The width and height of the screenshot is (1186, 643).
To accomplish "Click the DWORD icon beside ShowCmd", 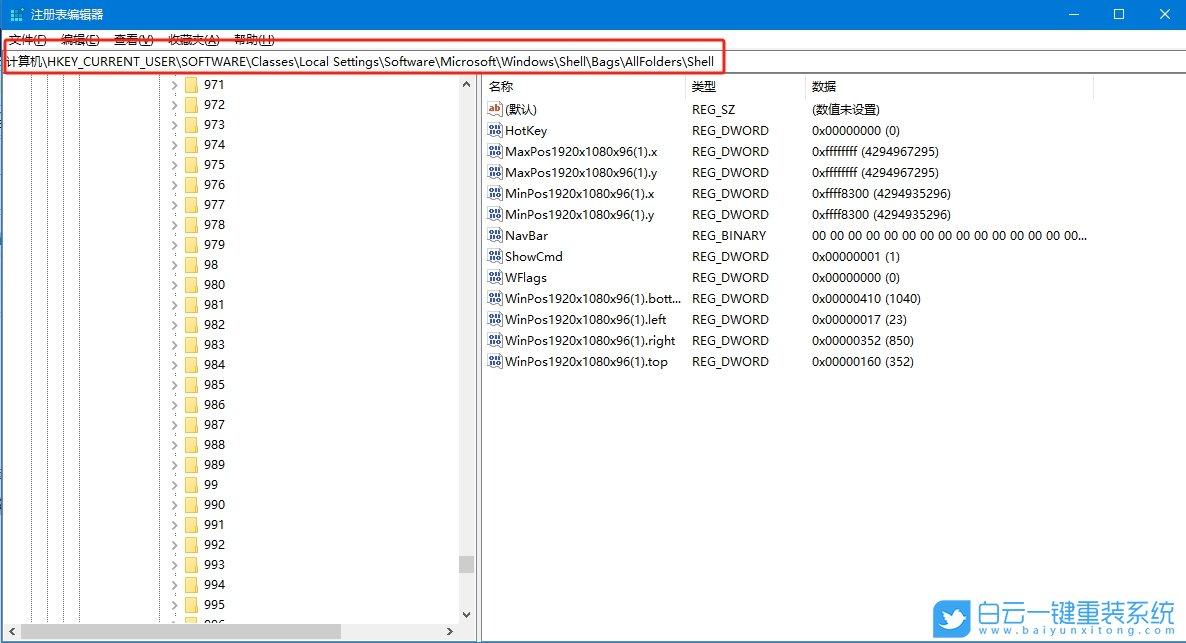I will click(x=495, y=256).
